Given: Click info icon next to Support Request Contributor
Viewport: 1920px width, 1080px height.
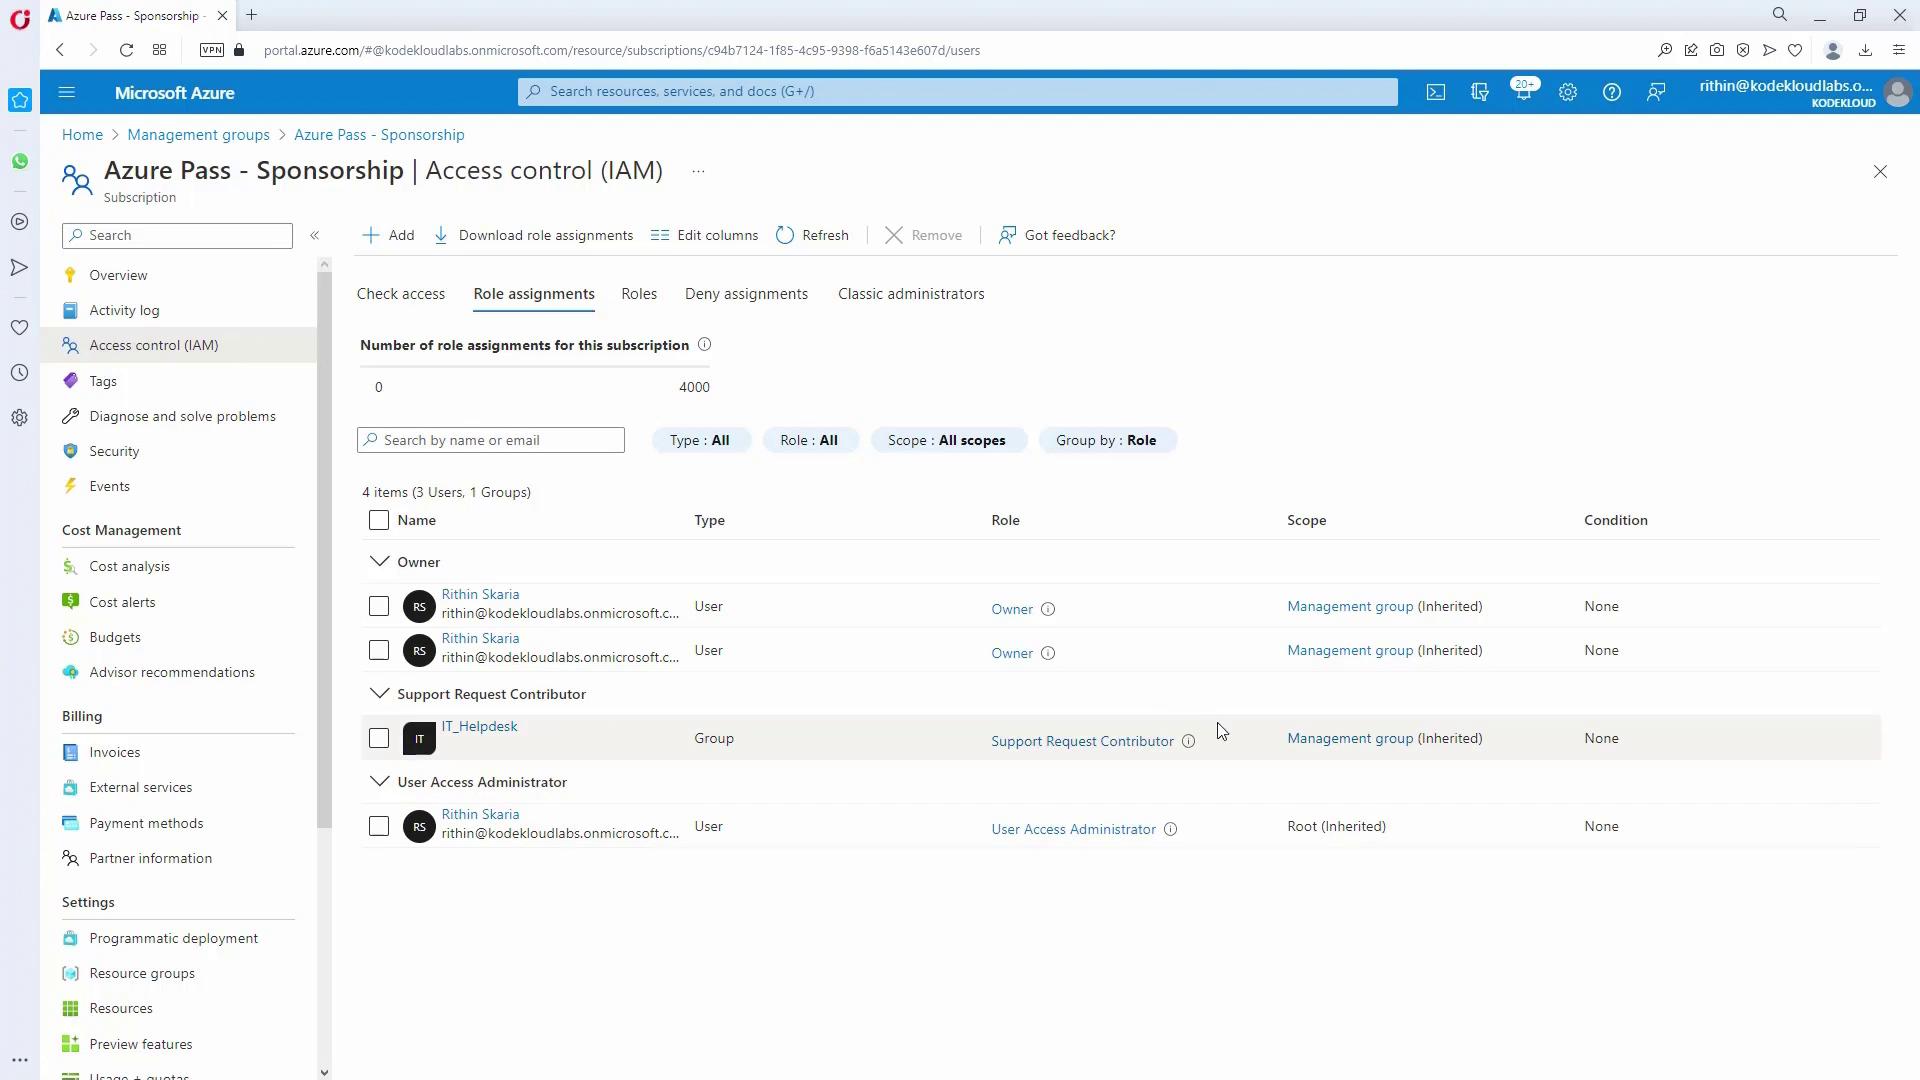Looking at the screenshot, I should pos(1188,741).
